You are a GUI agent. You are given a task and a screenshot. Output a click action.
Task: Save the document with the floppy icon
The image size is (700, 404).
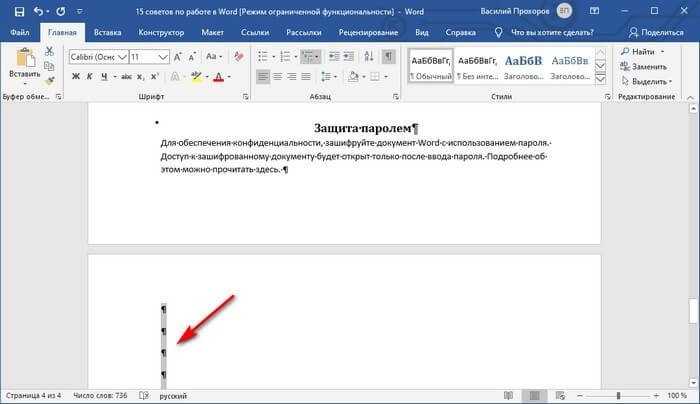19,12
